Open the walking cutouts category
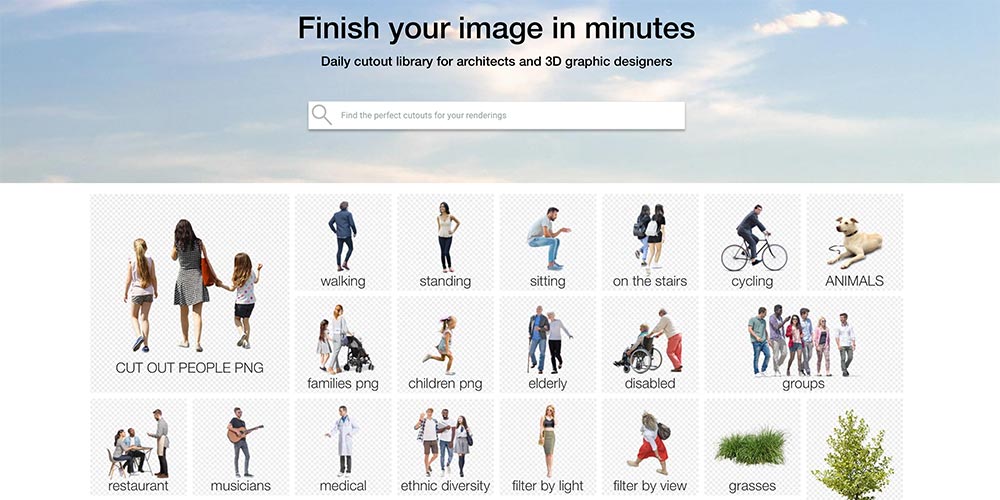Viewport: 1000px width, 500px height. pyautogui.click(x=343, y=242)
